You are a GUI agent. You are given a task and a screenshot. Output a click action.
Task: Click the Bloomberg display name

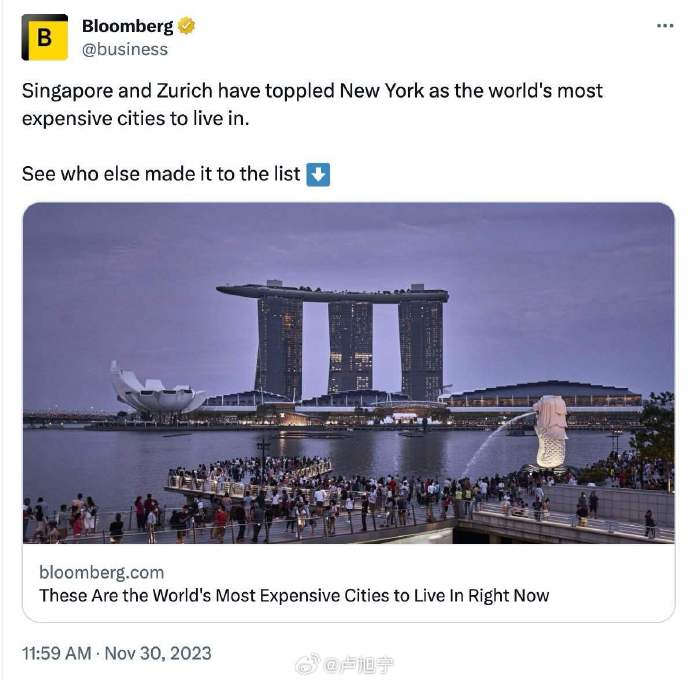click(128, 26)
